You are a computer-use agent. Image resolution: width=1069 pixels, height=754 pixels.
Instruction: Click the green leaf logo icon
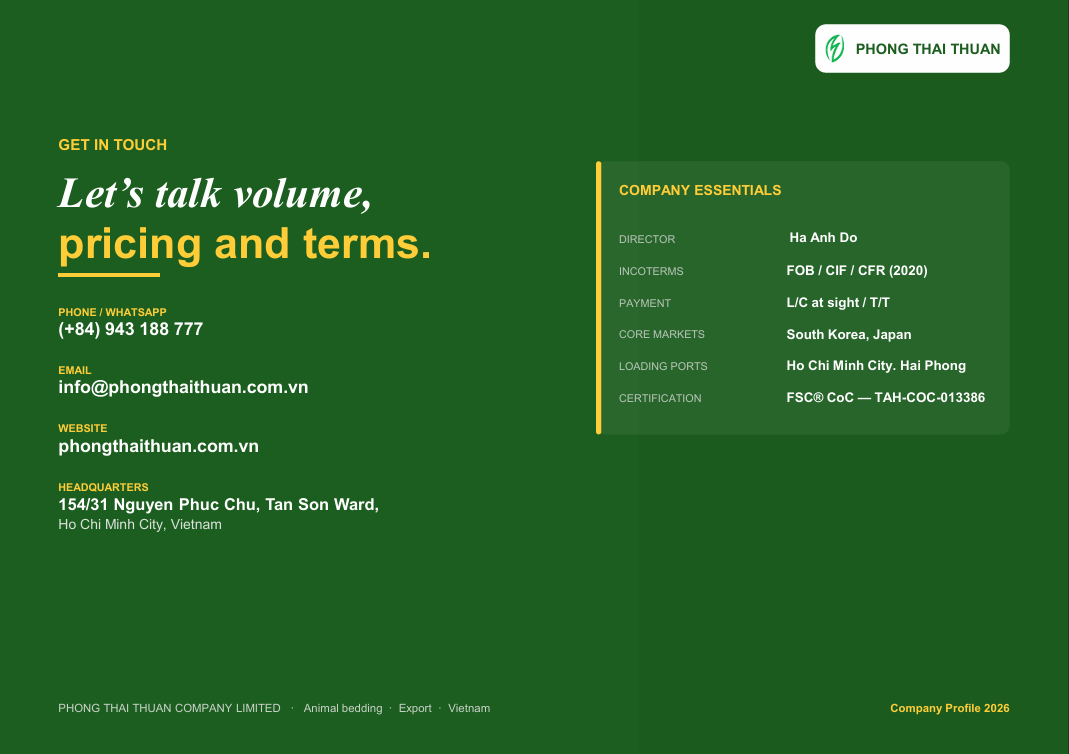point(835,48)
